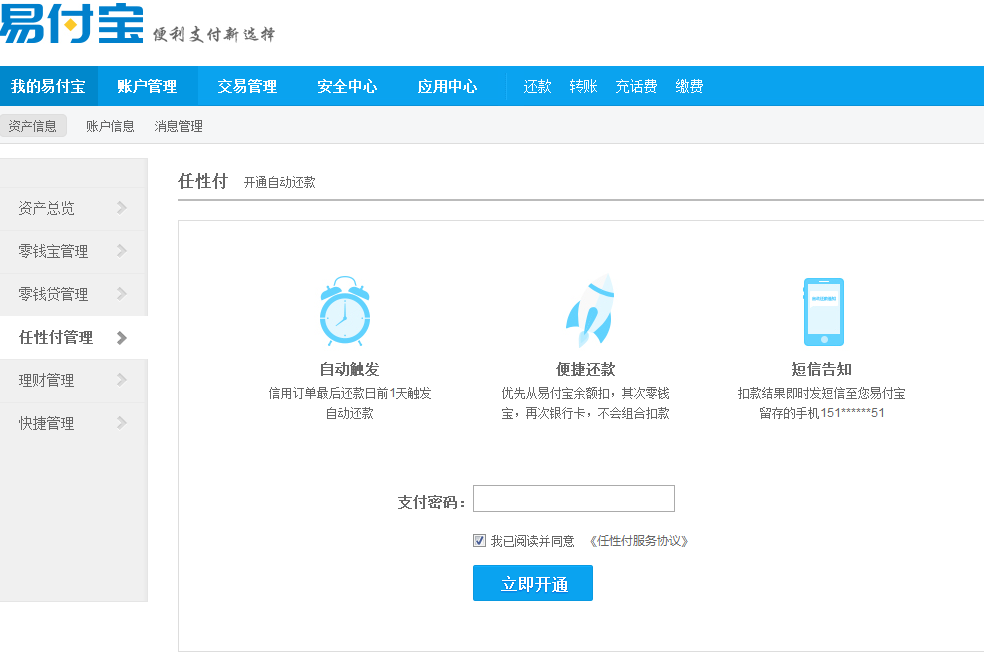The width and height of the screenshot is (984, 653).
Task: Open the 我的易付宝 tab
Action: point(48,86)
